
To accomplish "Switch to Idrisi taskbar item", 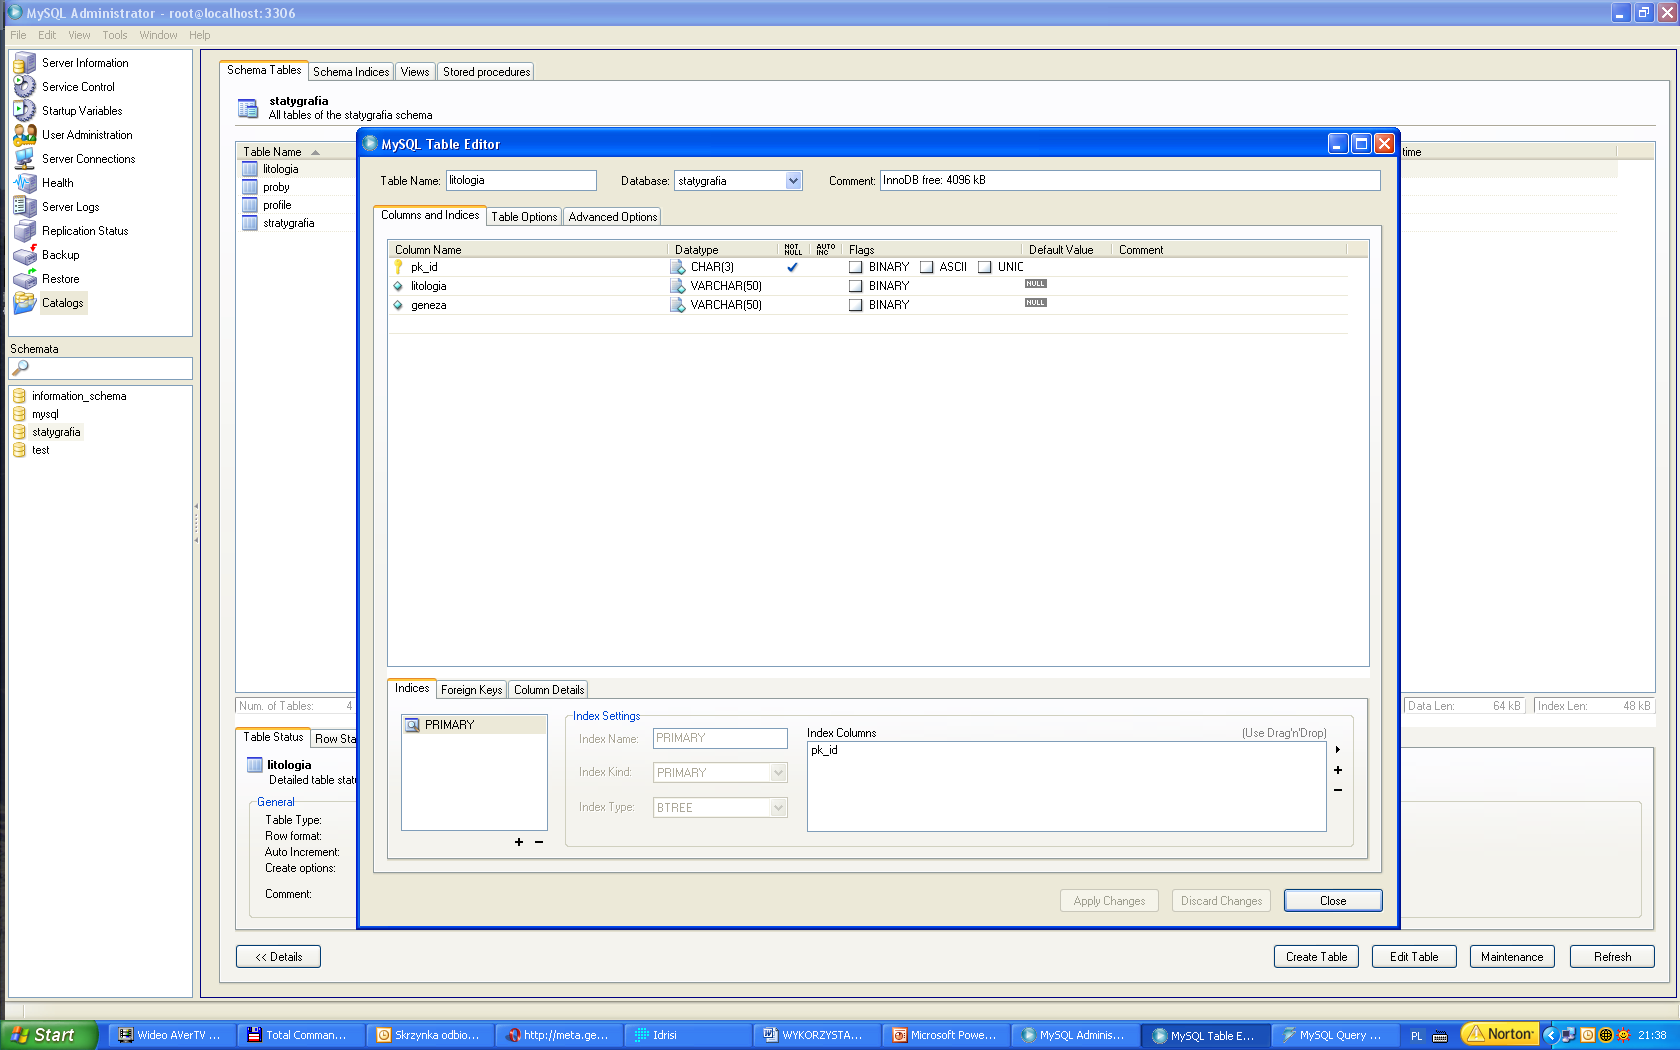I will click(x=686, y=1035).
